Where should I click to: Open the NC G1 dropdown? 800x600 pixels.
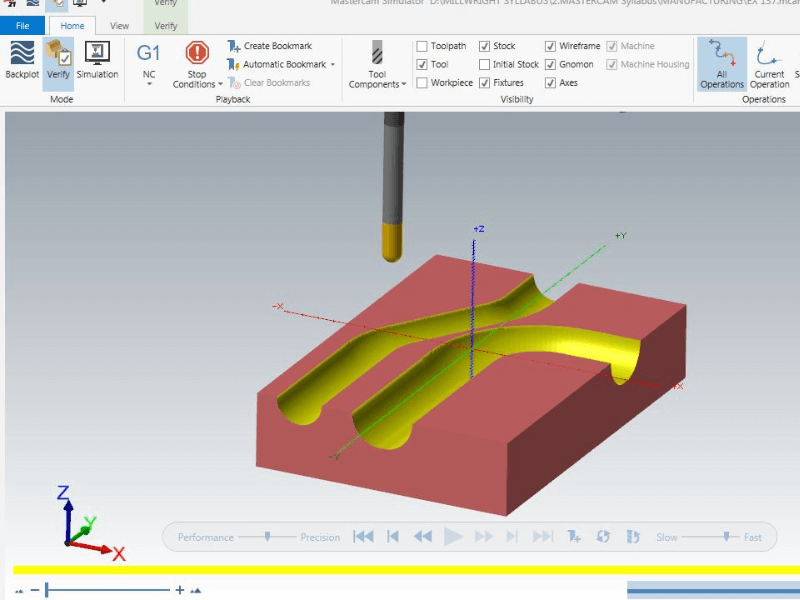[x=148, y=64]
